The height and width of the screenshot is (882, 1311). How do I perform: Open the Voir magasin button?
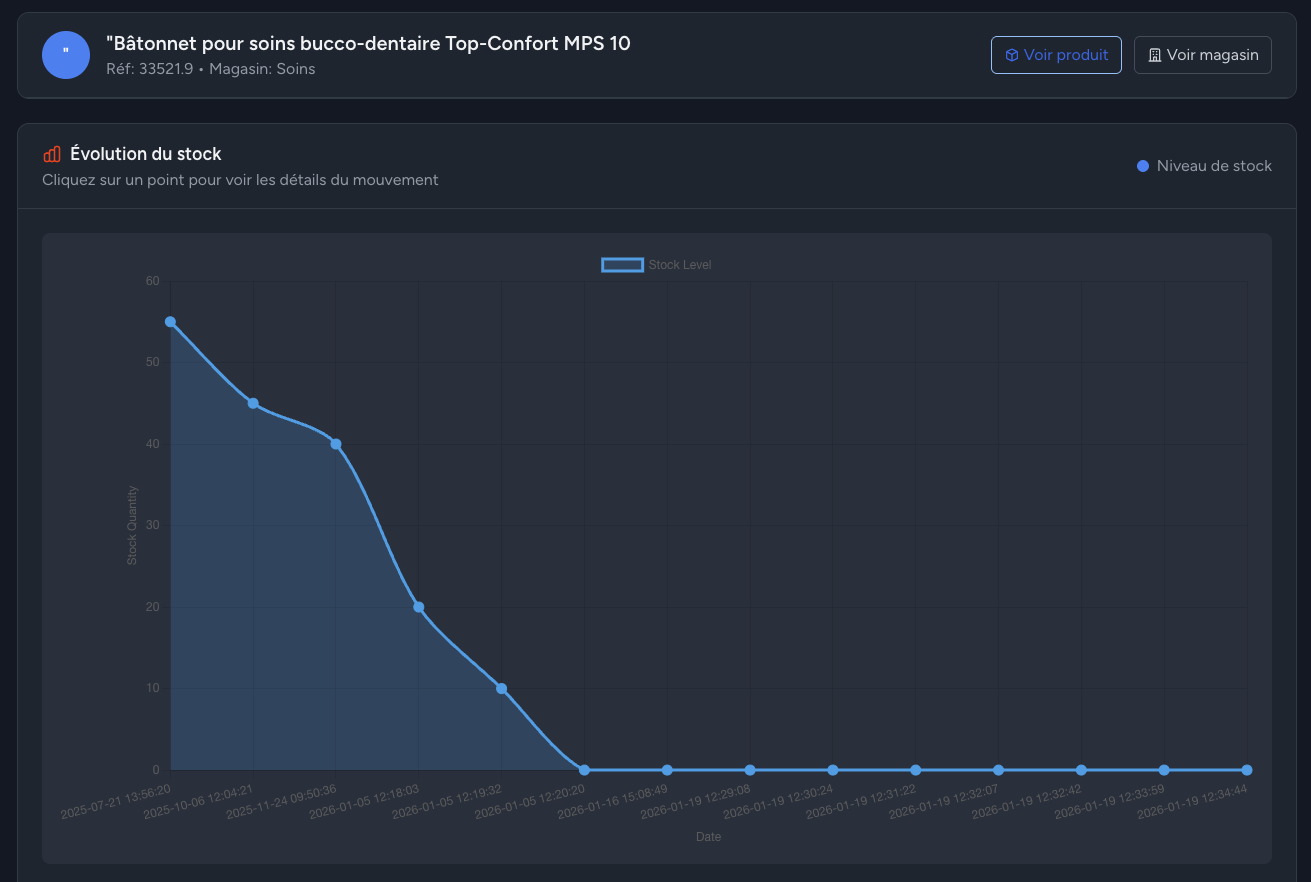point(1202,55)
